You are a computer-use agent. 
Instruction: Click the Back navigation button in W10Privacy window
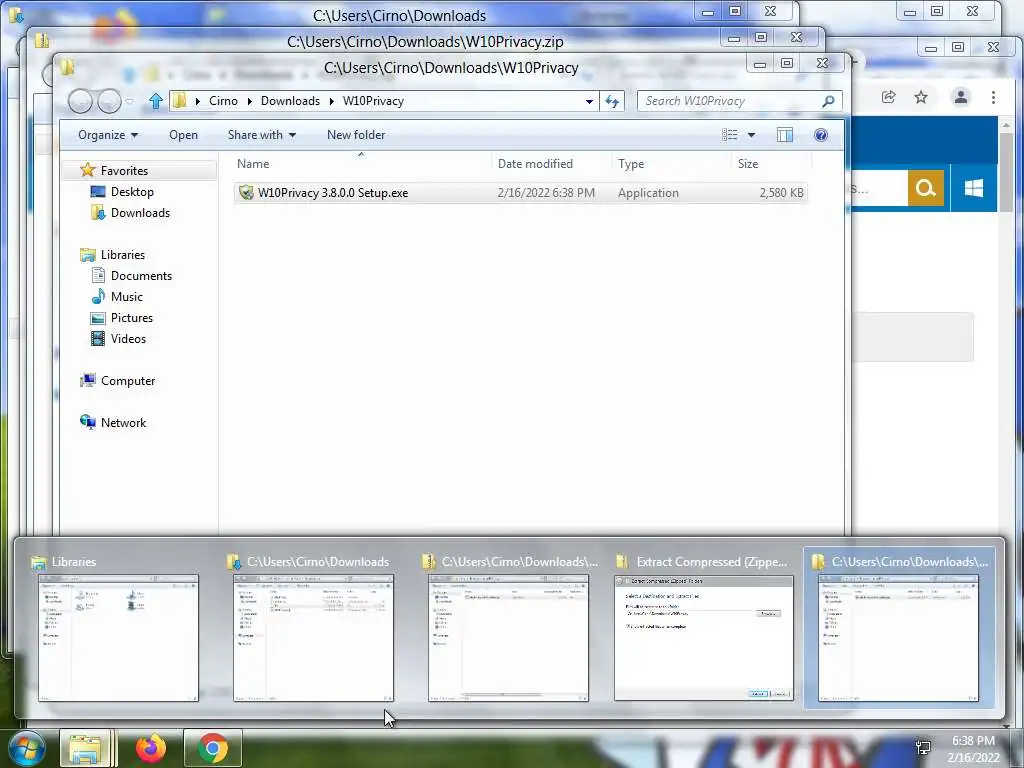tap(80, 101)
